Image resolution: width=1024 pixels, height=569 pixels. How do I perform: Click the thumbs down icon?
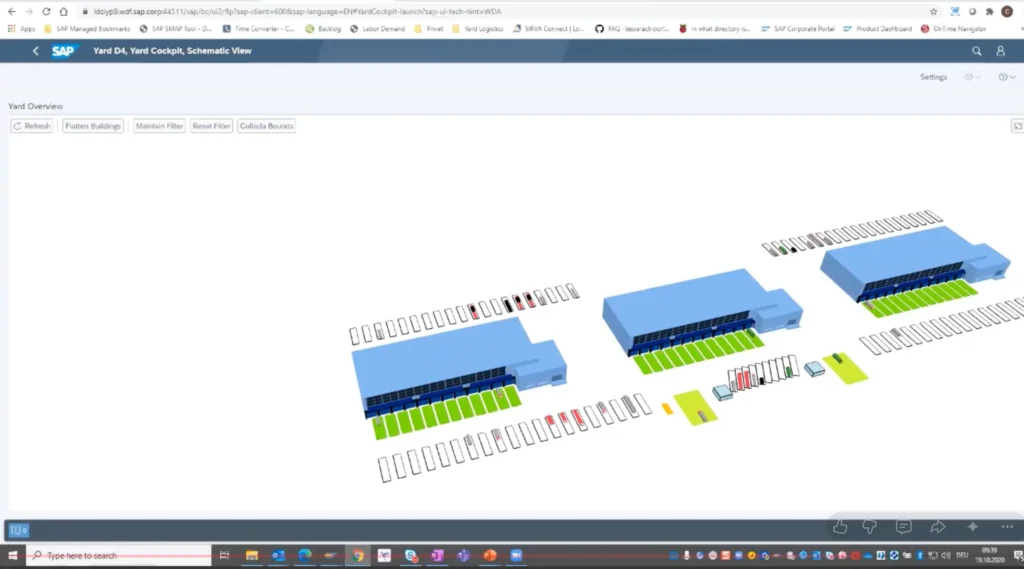[869, 527]
